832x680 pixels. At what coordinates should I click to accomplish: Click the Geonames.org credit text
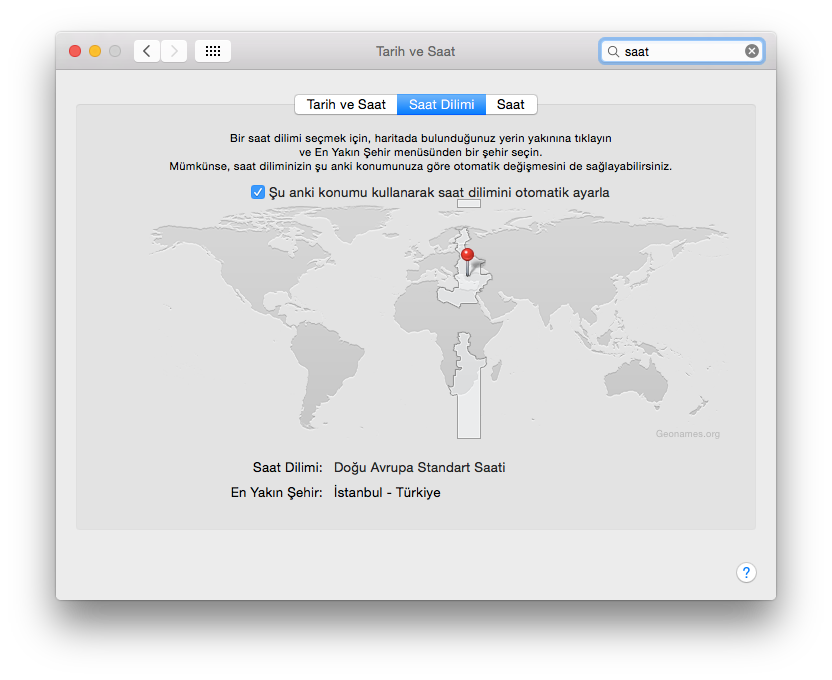pos(687,434)
